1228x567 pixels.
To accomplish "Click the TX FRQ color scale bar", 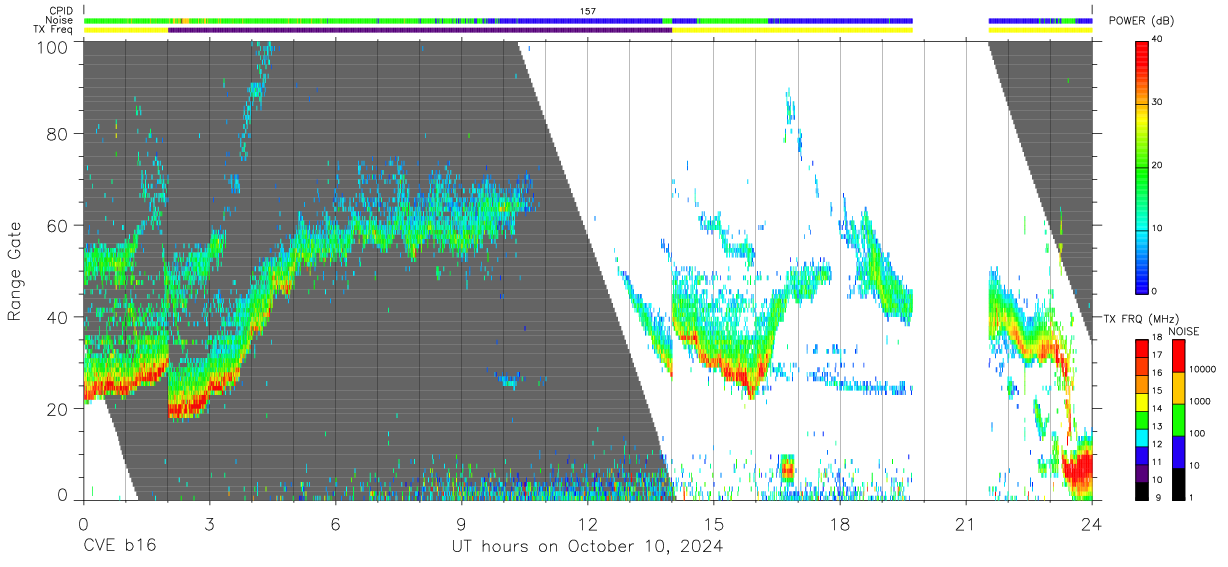I will coord(1142,420).
